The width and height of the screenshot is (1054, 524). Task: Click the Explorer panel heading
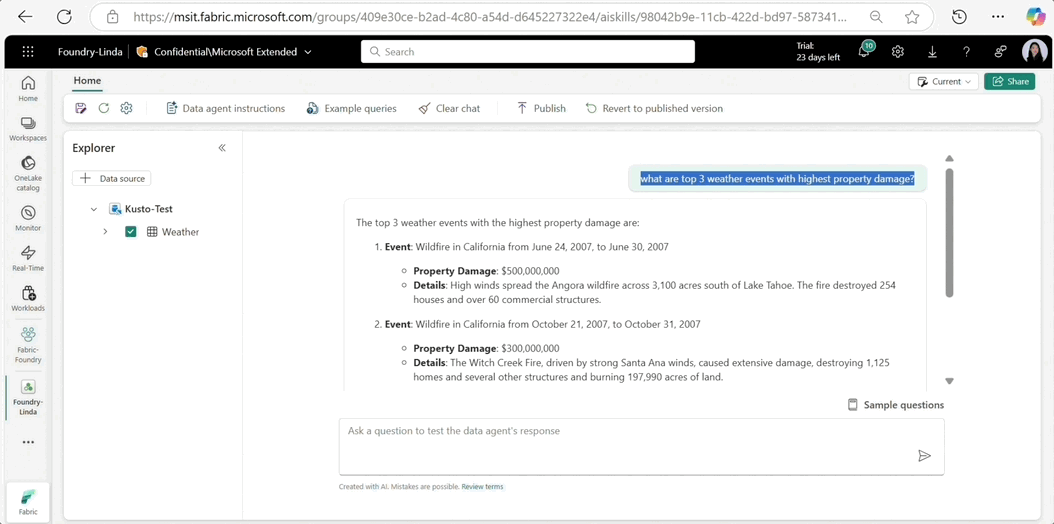click(x=93, y=148)
